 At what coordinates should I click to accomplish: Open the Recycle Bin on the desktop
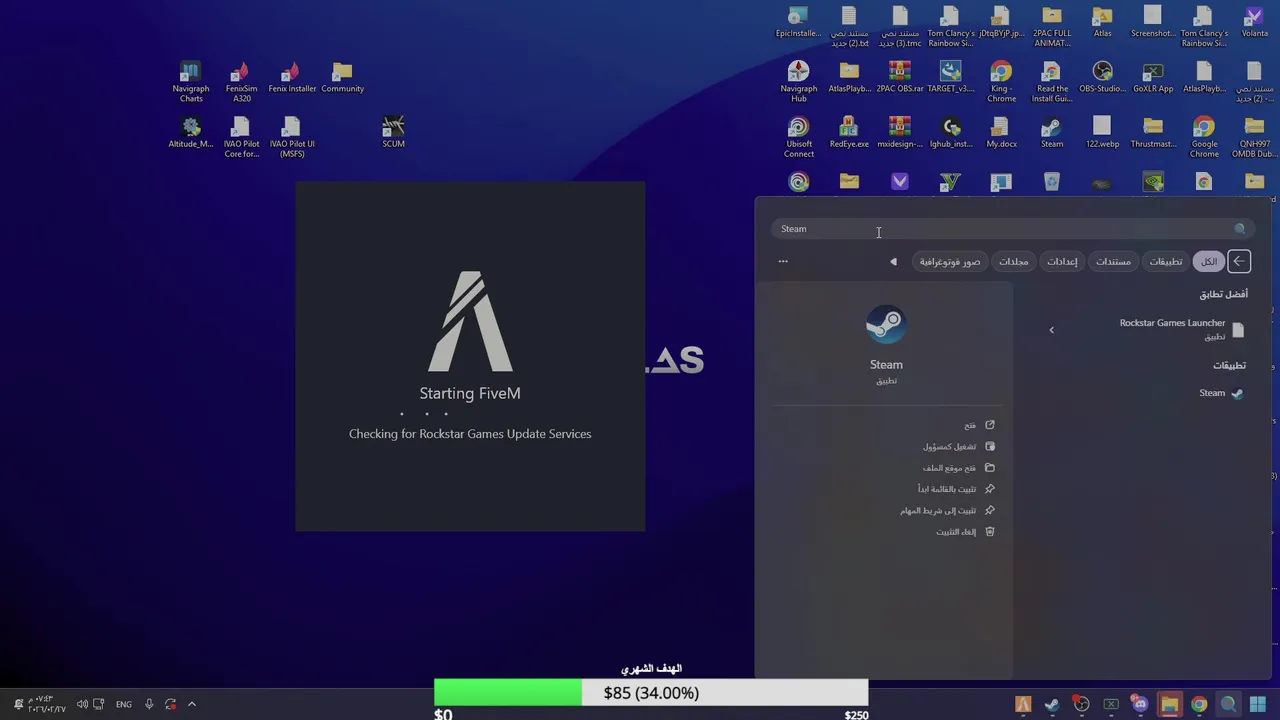(1052, 182)
